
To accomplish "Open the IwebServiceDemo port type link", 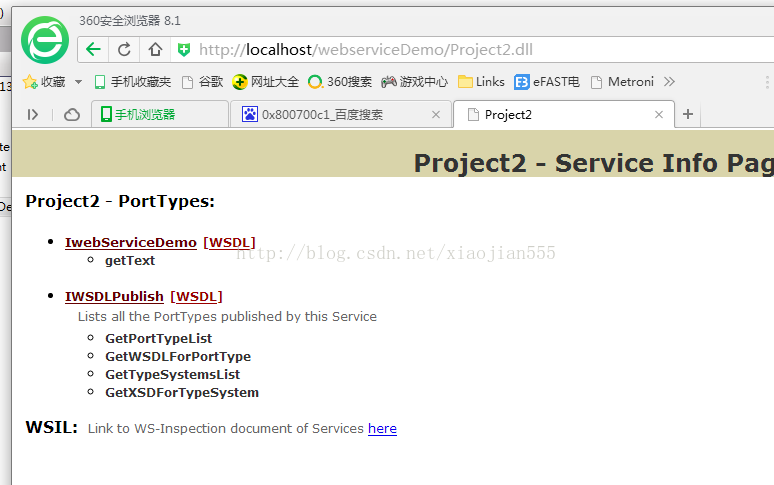I will [130, 242].
